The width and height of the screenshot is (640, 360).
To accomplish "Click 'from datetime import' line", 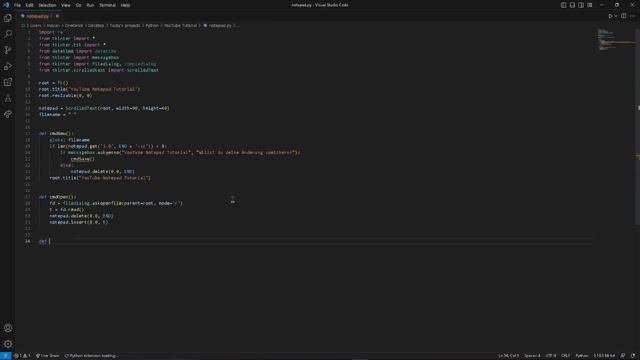I will (78, 51).
